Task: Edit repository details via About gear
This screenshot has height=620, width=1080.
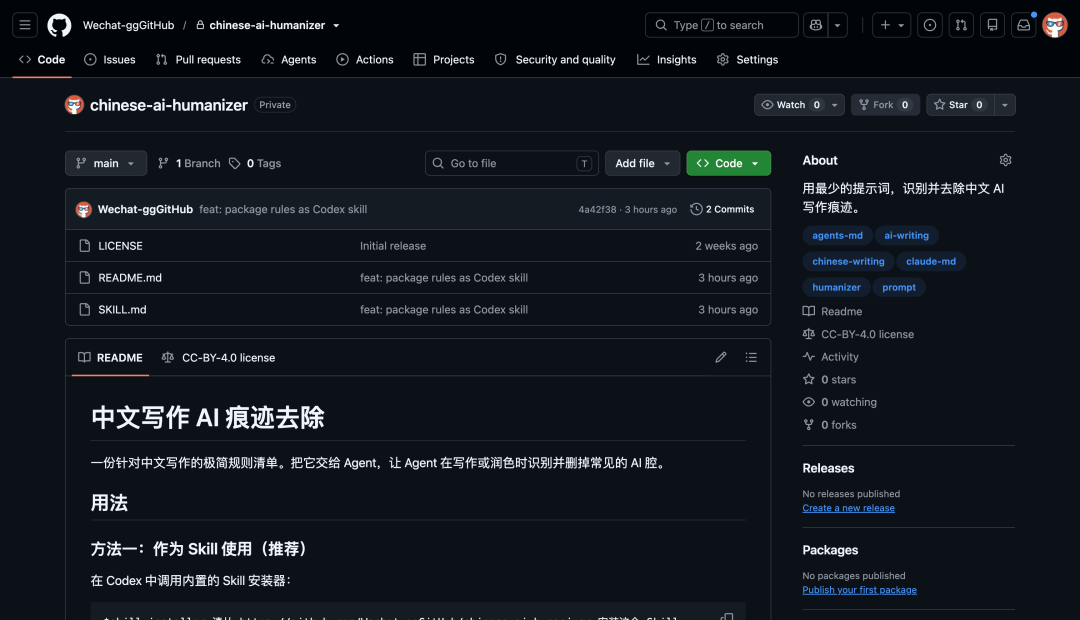Action: 1005,160
